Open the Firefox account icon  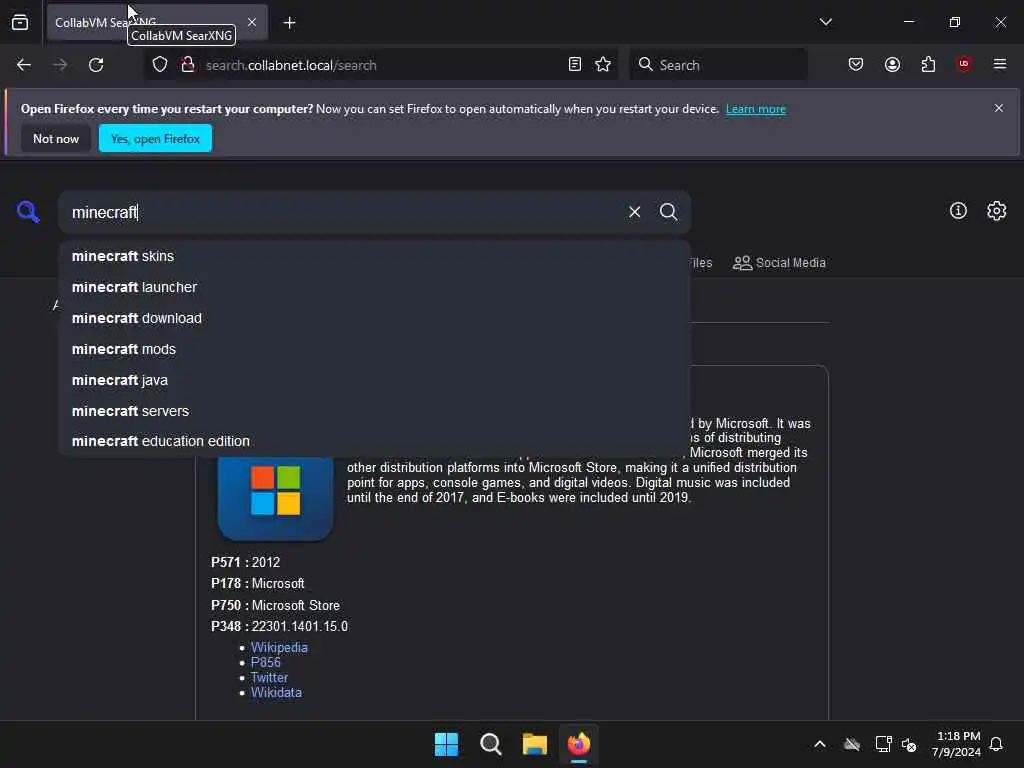click(x=892, y=65)
